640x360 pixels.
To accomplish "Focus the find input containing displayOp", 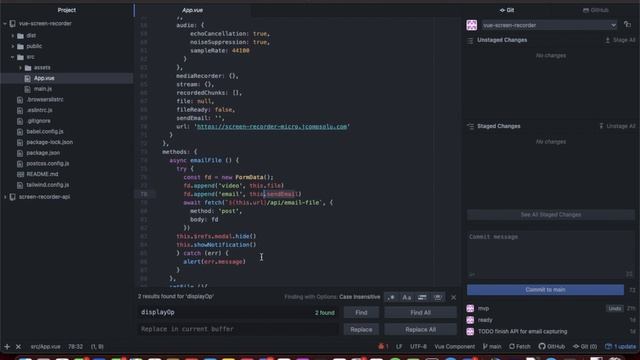I will pos(238,313).
